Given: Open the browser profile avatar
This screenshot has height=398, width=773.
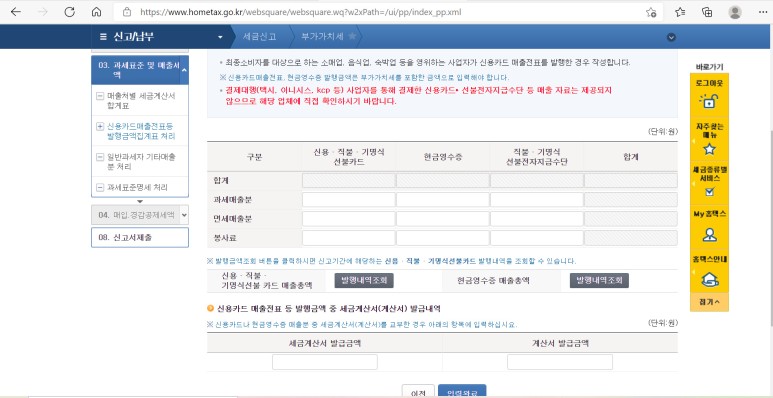Looking at the screenshot, I should [x=735, y=12].
